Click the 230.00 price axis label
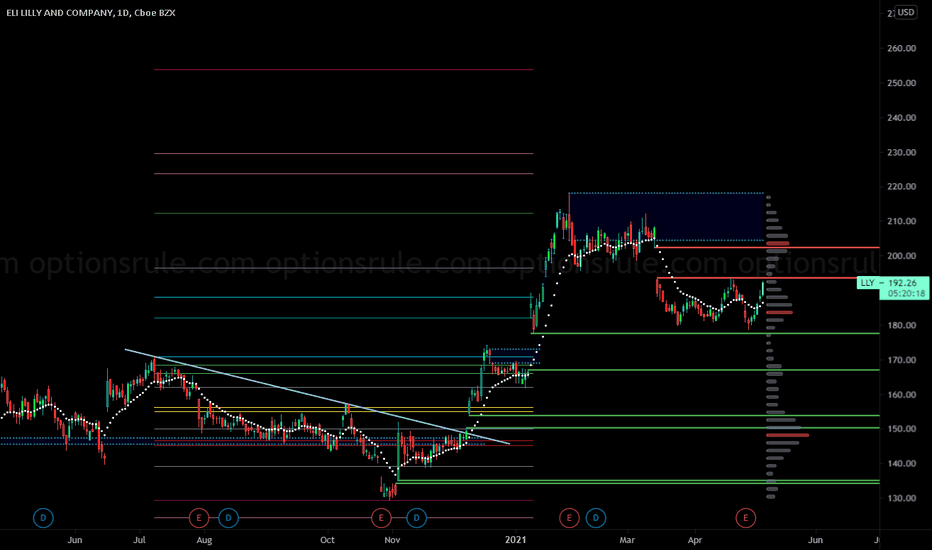 (x=902, y=152)
